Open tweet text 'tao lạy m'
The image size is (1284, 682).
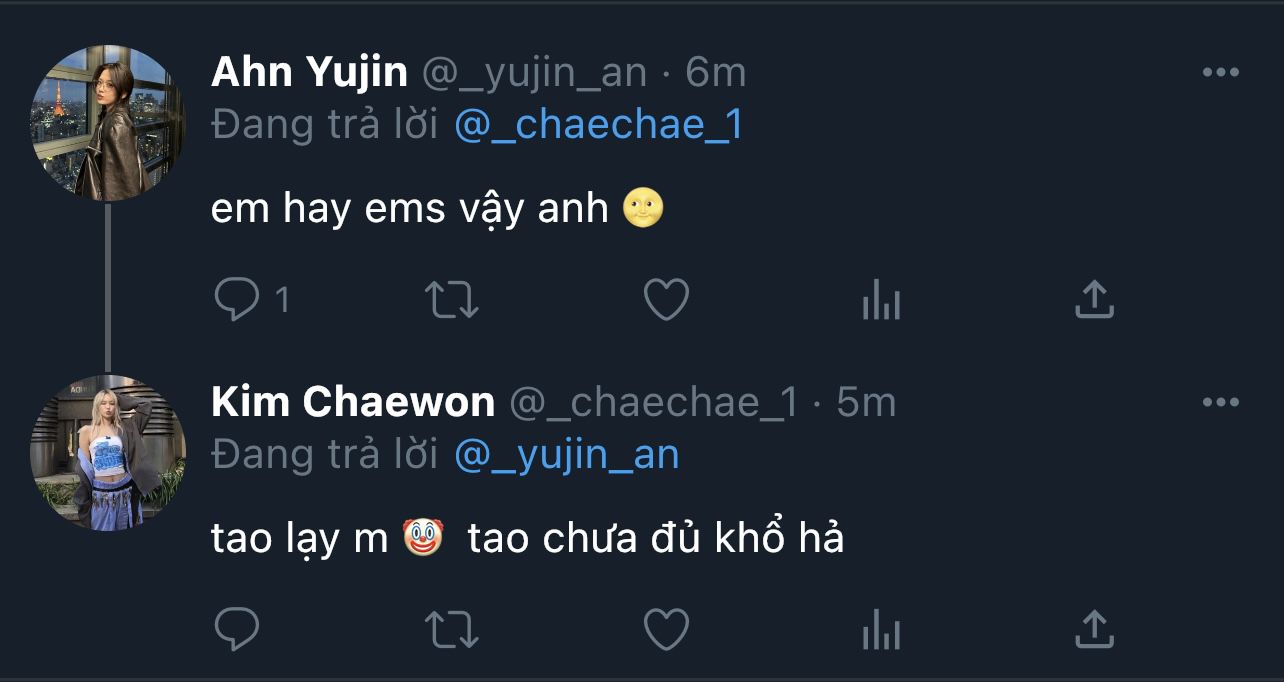pos(299,539)
